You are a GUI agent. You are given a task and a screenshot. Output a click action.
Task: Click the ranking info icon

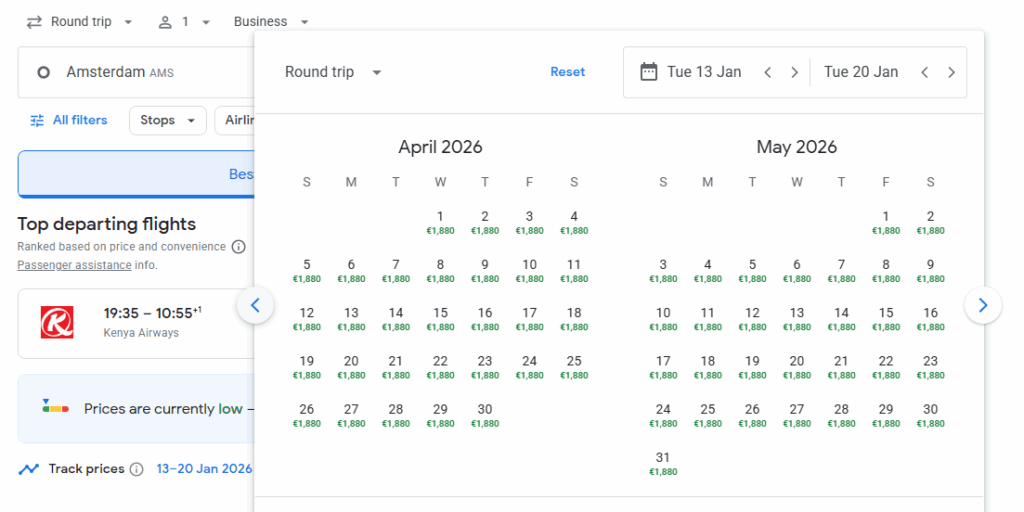238,246
